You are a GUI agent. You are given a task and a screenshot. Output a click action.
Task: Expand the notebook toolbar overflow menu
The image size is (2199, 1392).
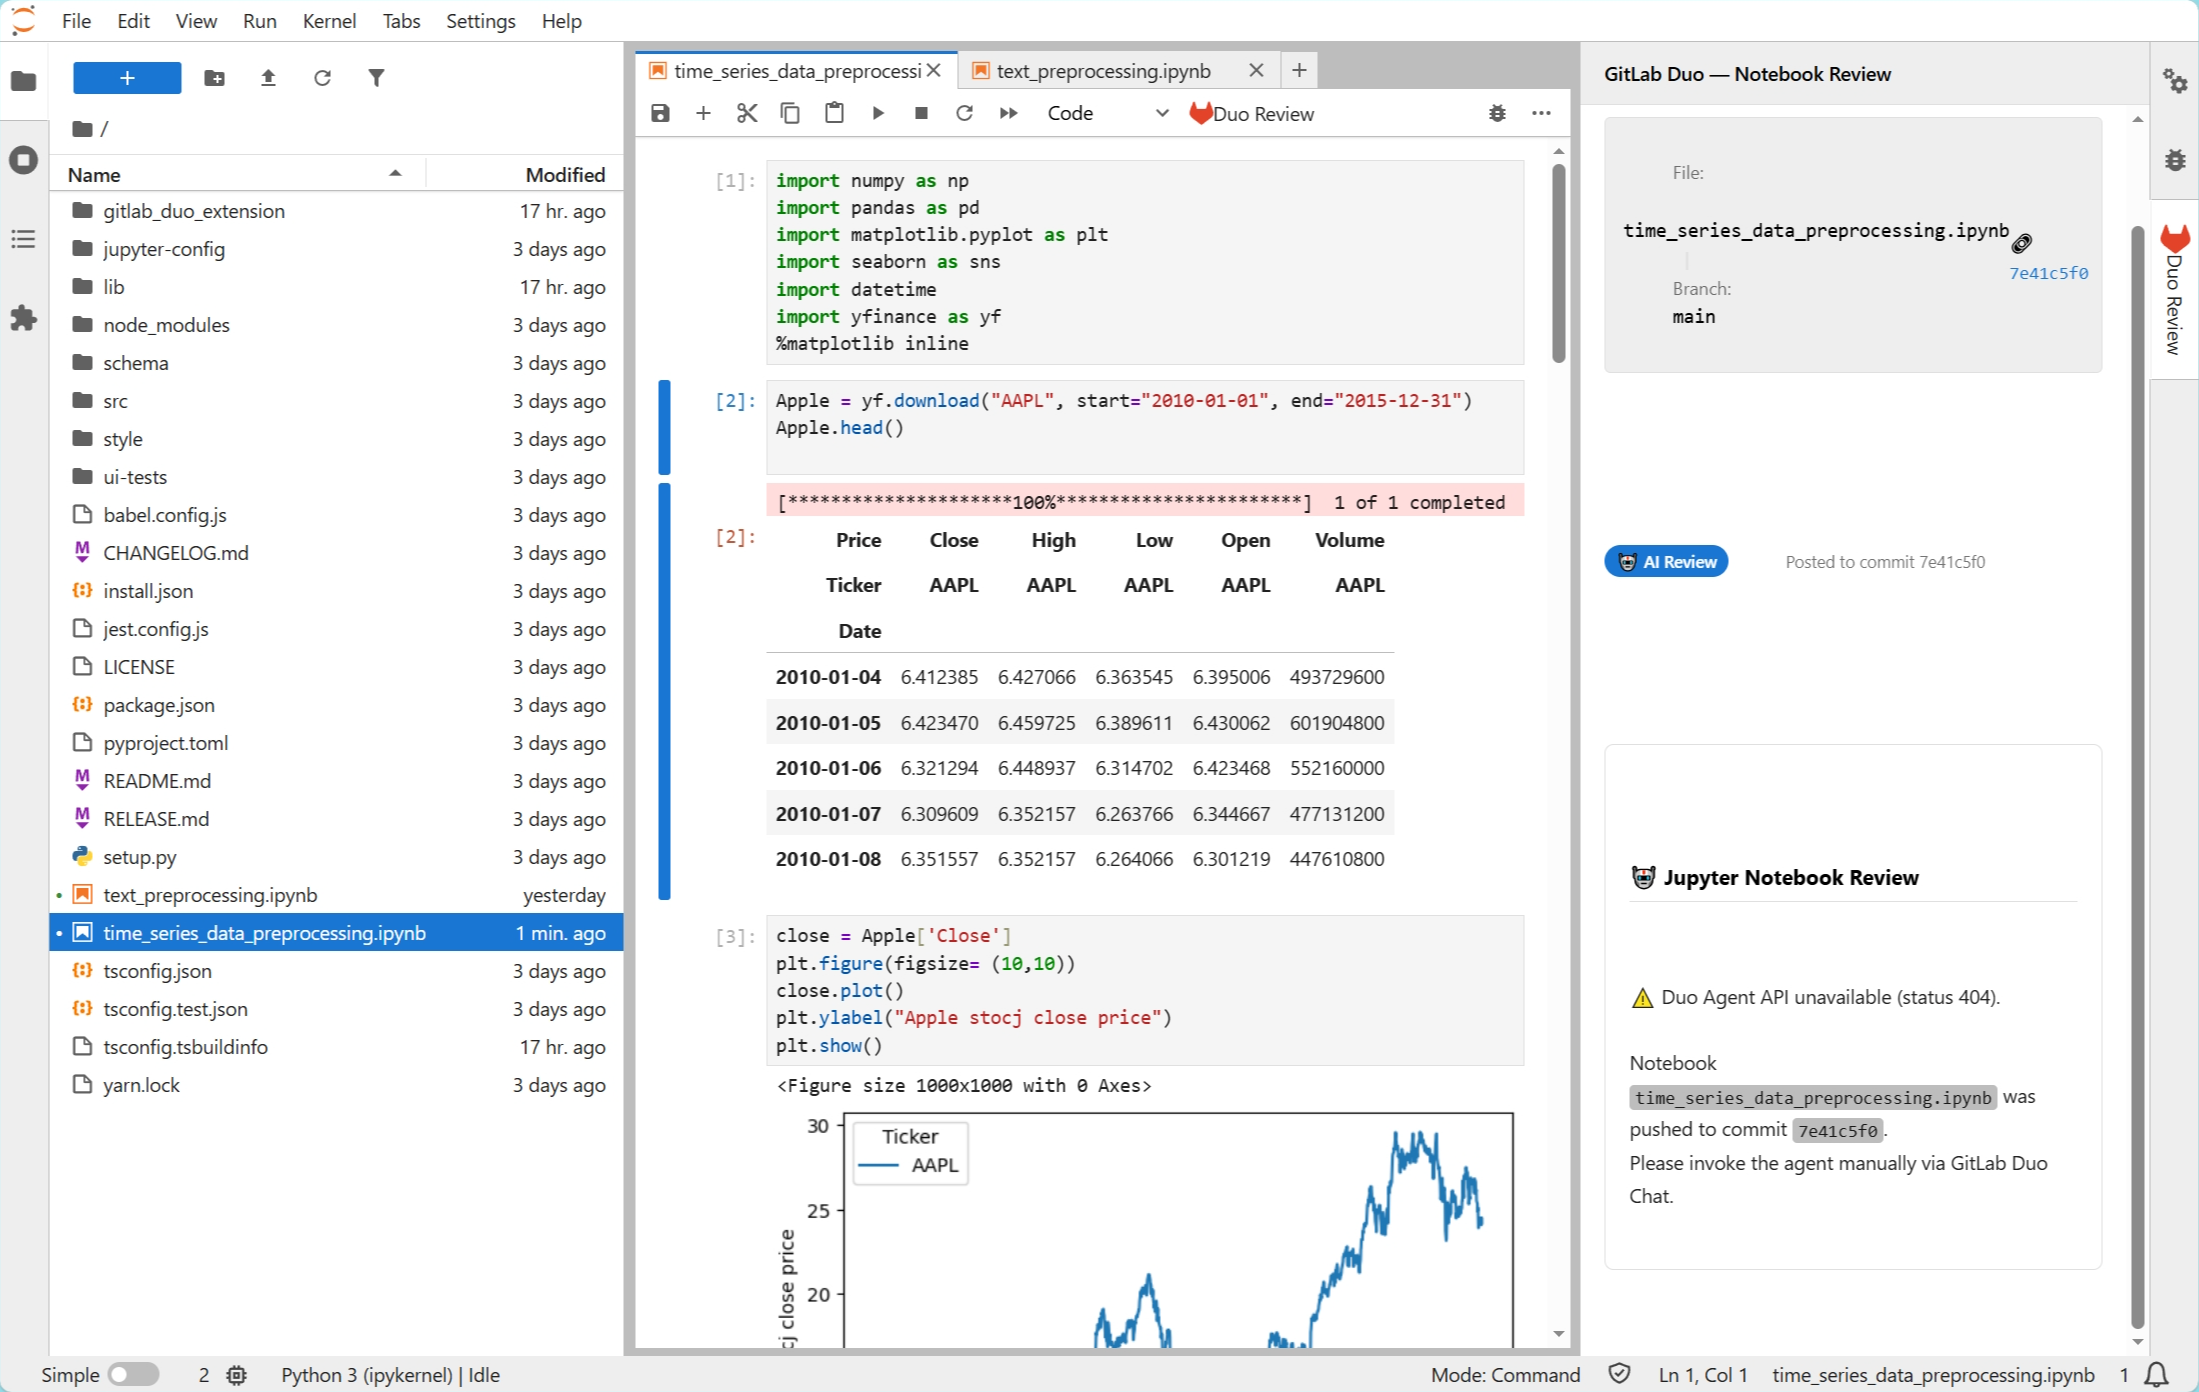tap(1541, 113)
